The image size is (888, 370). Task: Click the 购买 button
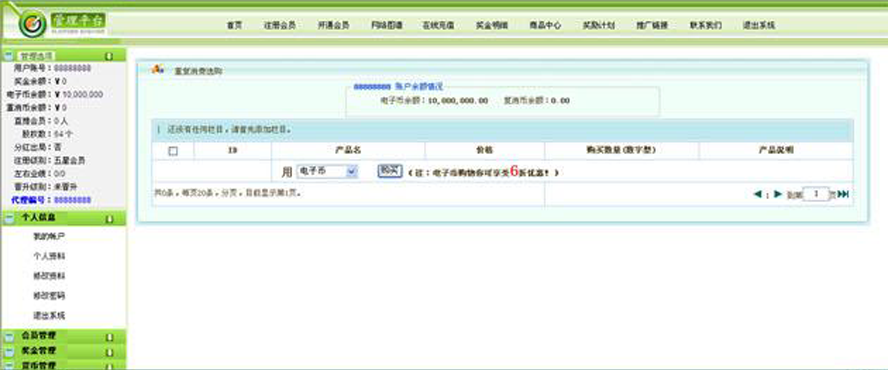pos(390,171)
